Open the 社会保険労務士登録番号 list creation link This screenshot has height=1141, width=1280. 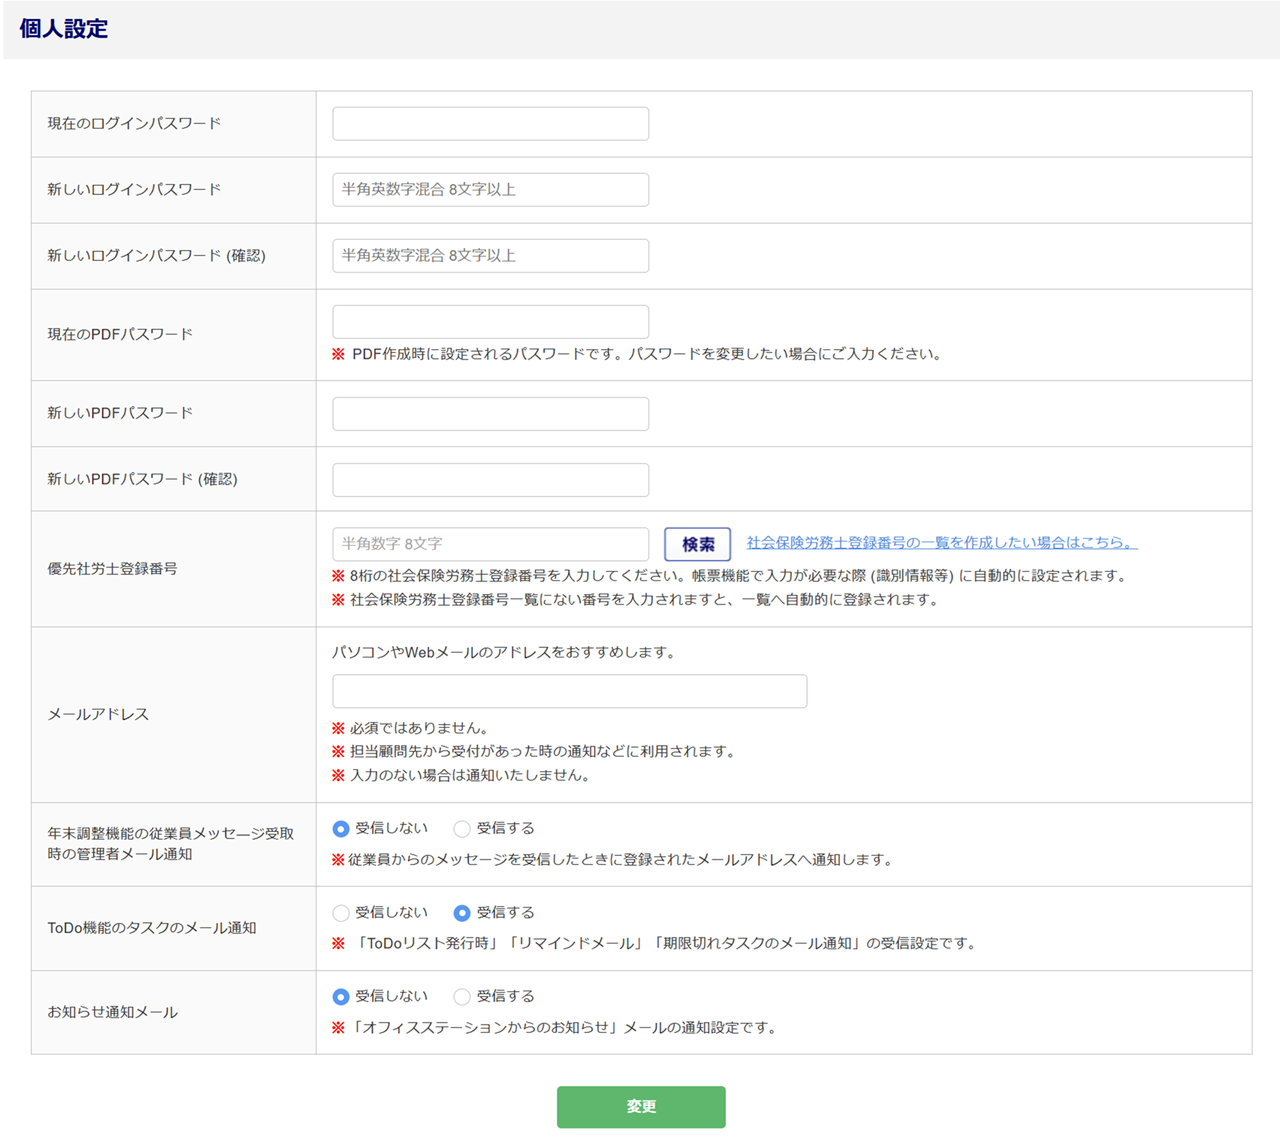(x=941, y=543)
